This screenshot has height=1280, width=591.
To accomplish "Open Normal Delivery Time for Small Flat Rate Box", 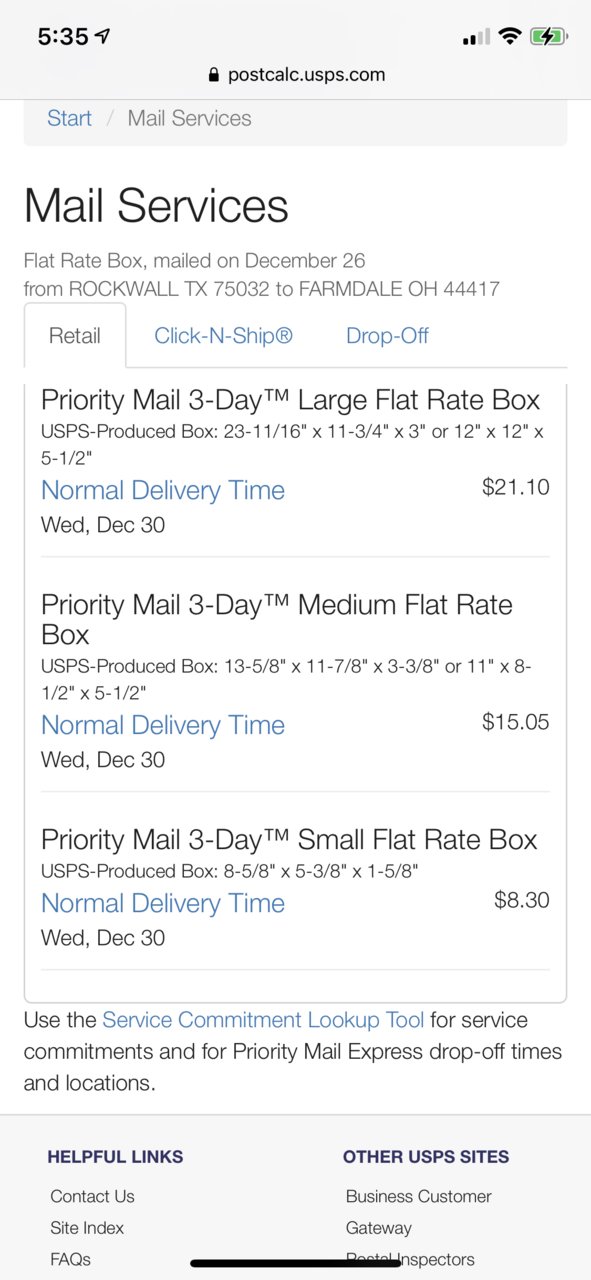I will [x=163, y=903].
